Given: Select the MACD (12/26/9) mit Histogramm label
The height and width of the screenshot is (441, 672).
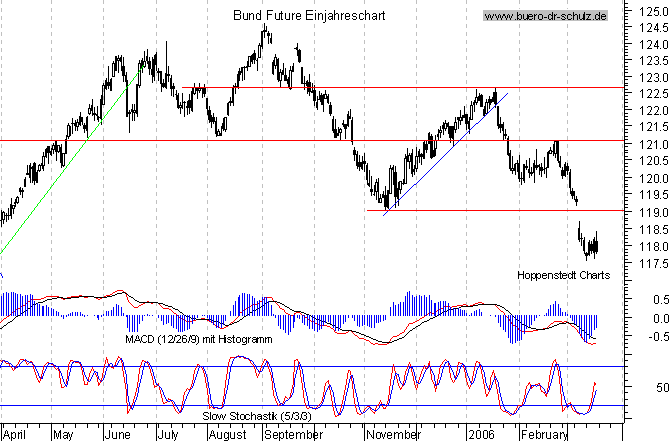Looking at the screenshot, I should tap(200, 339).
